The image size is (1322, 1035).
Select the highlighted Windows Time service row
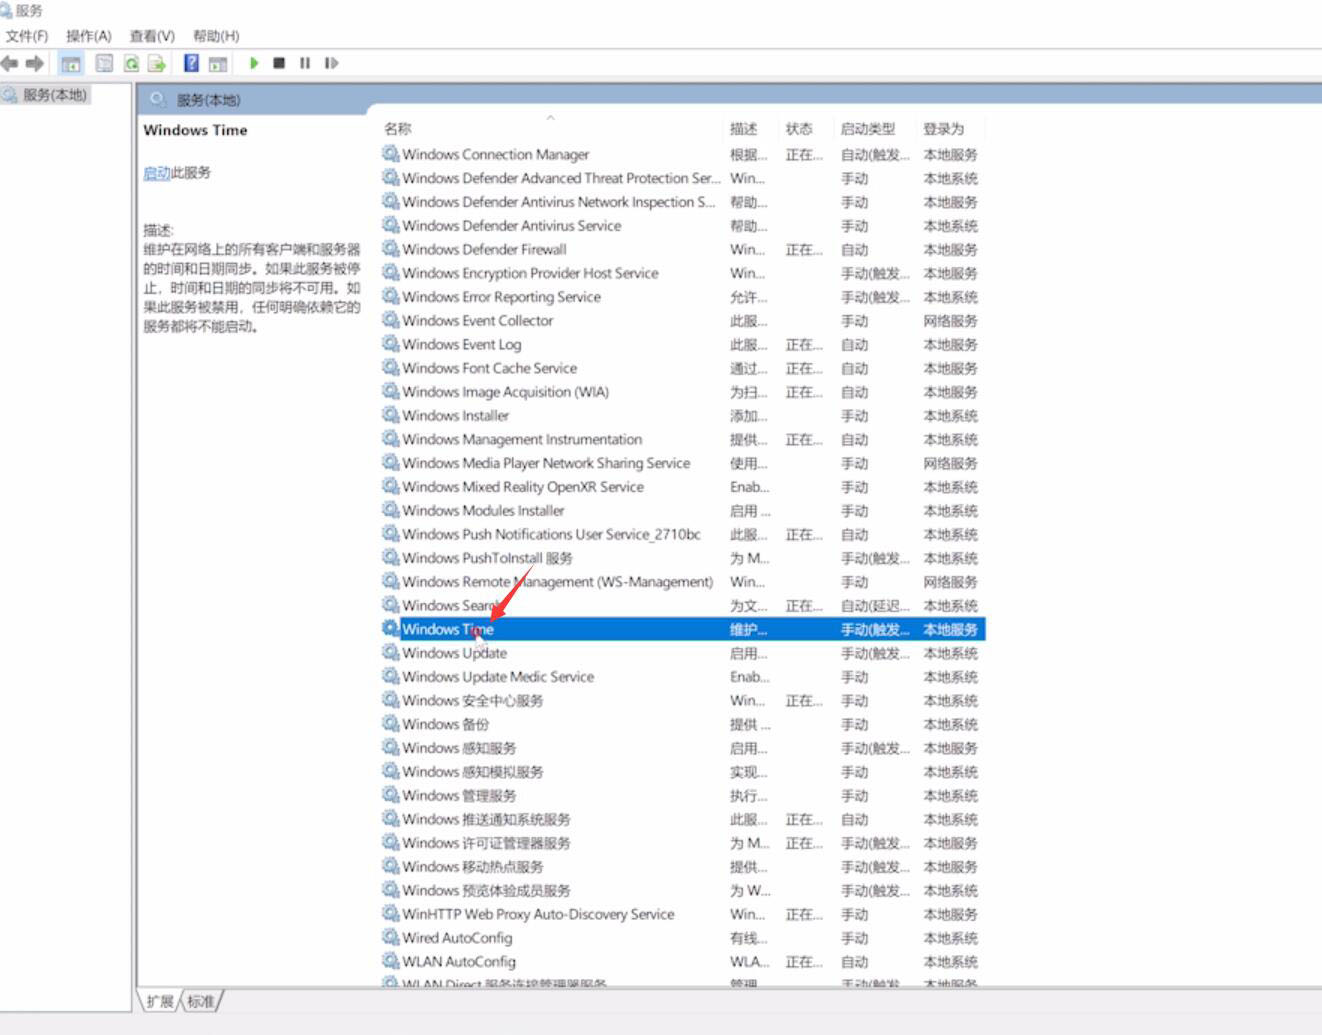tap(683, 629)
